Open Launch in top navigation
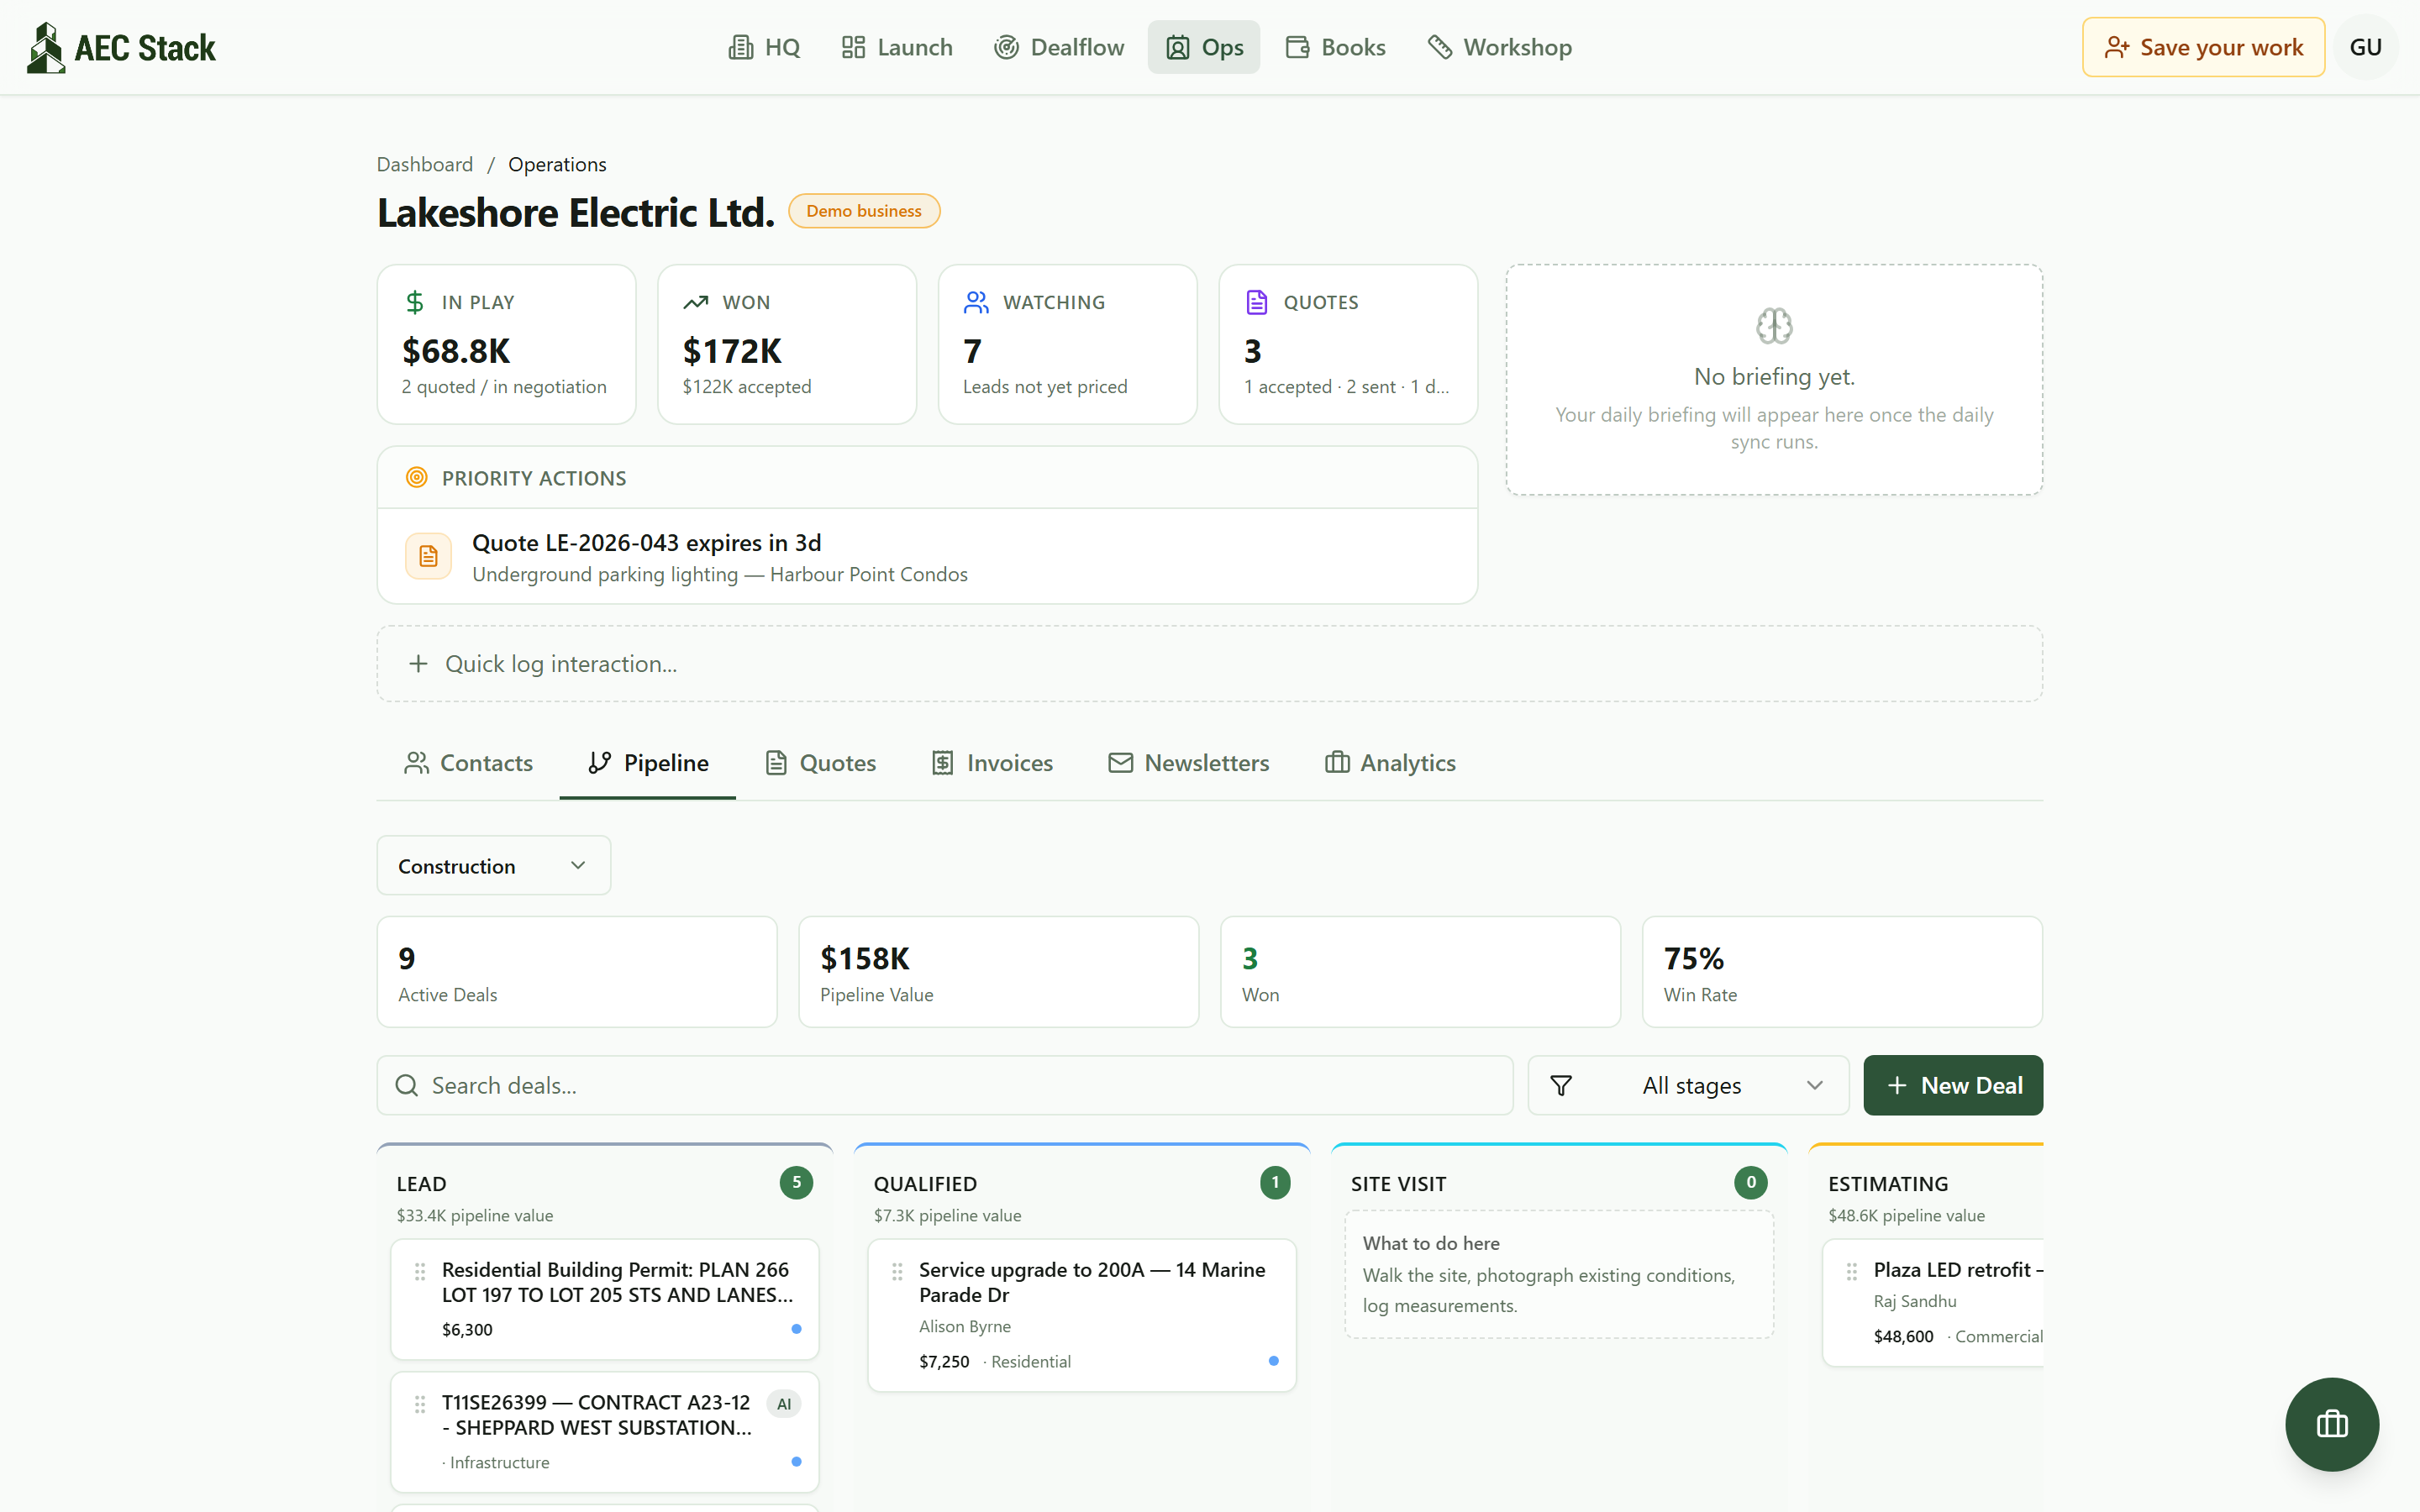 point(896,47)
